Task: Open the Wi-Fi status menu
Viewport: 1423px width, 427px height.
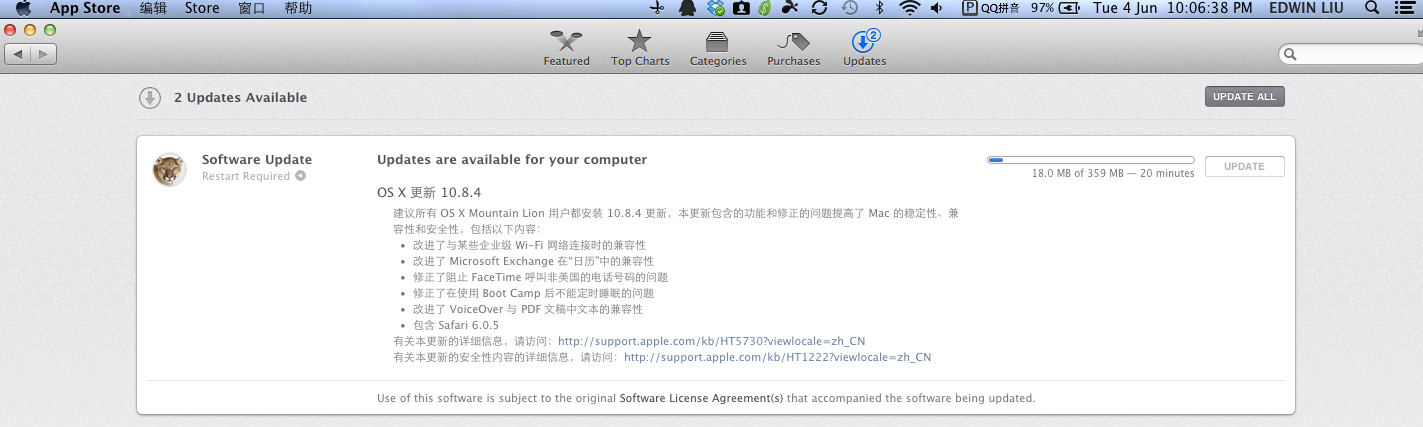Action: (909, 8)
